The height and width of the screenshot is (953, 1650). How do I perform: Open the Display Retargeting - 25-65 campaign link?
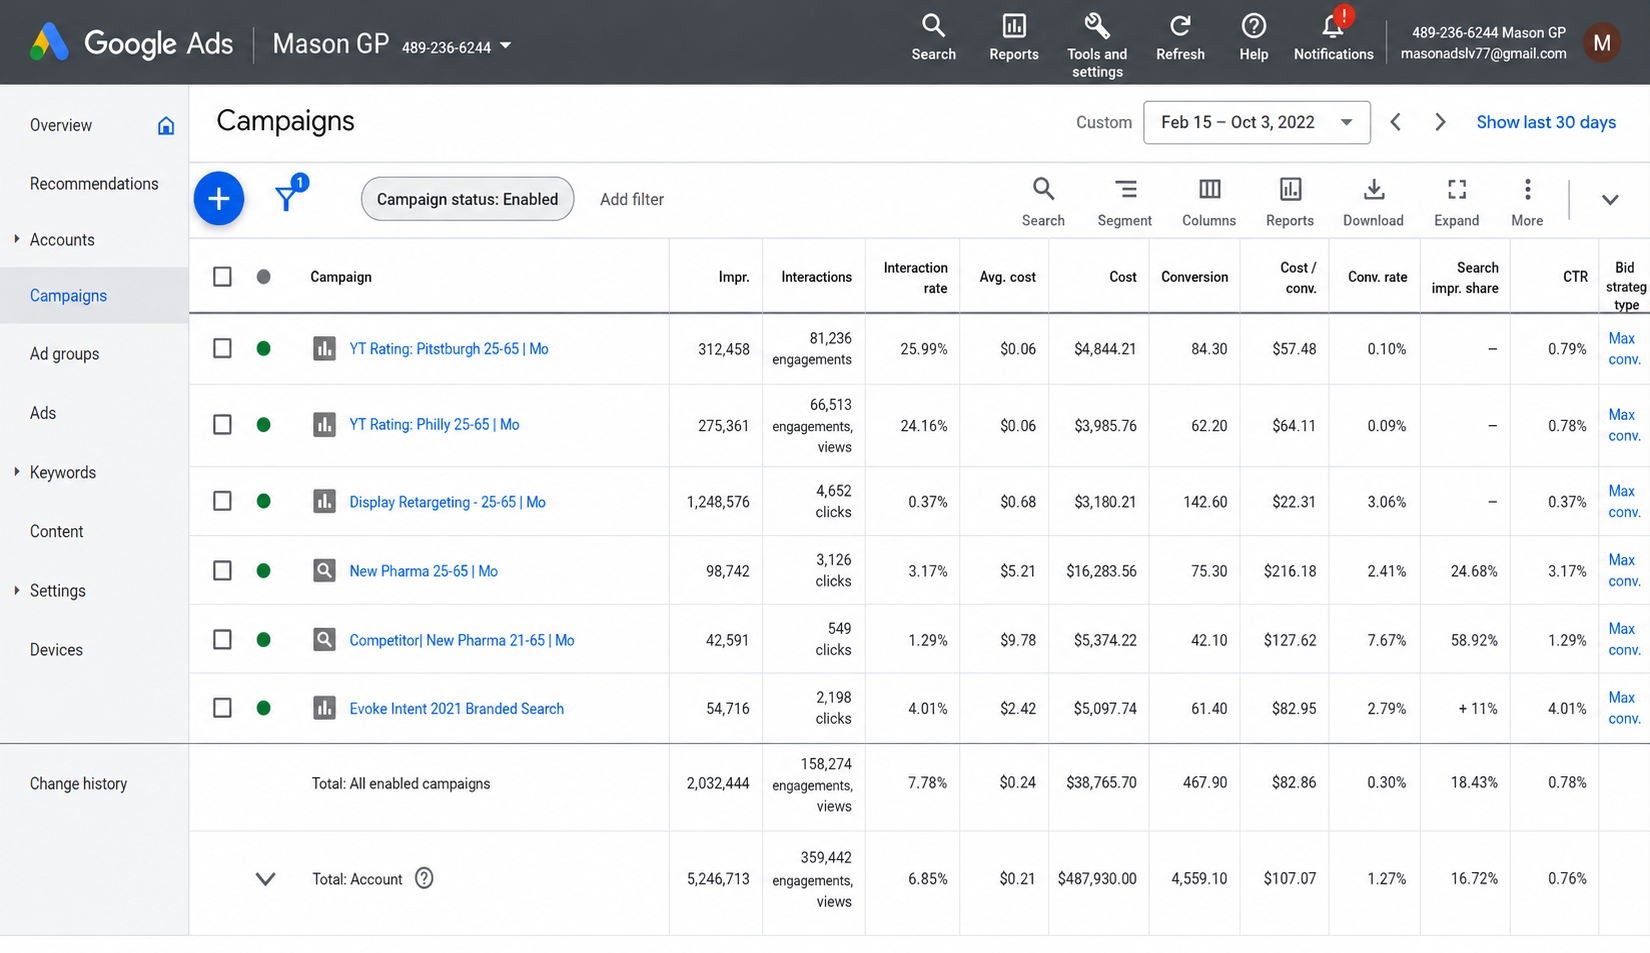click(x=447, y=502)
